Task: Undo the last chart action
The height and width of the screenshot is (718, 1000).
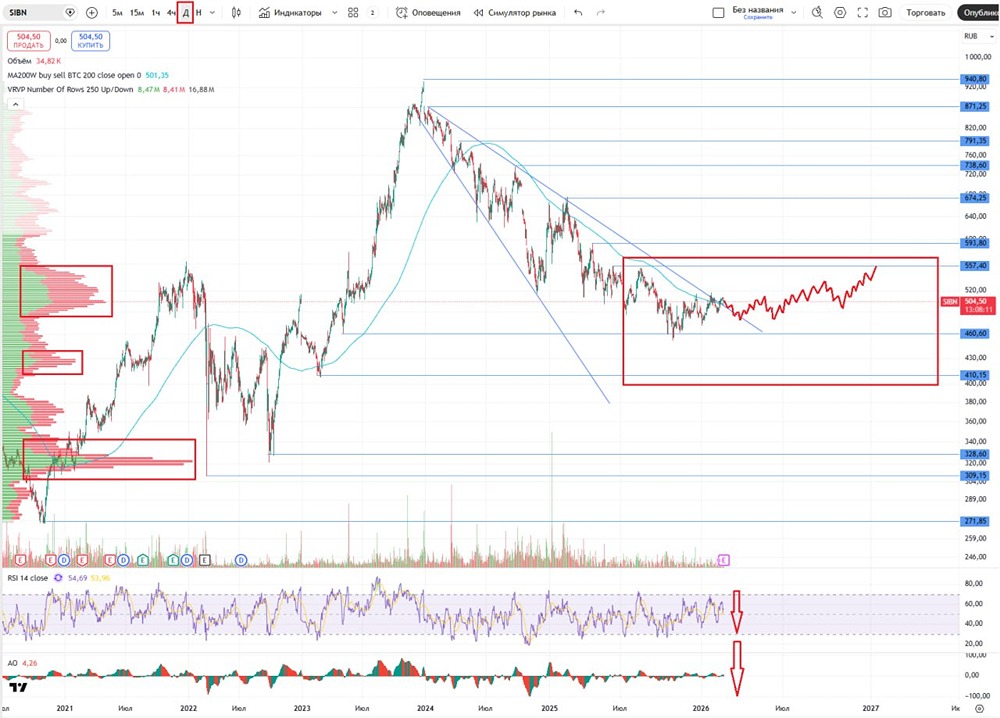Action: [x=578, y=13]
